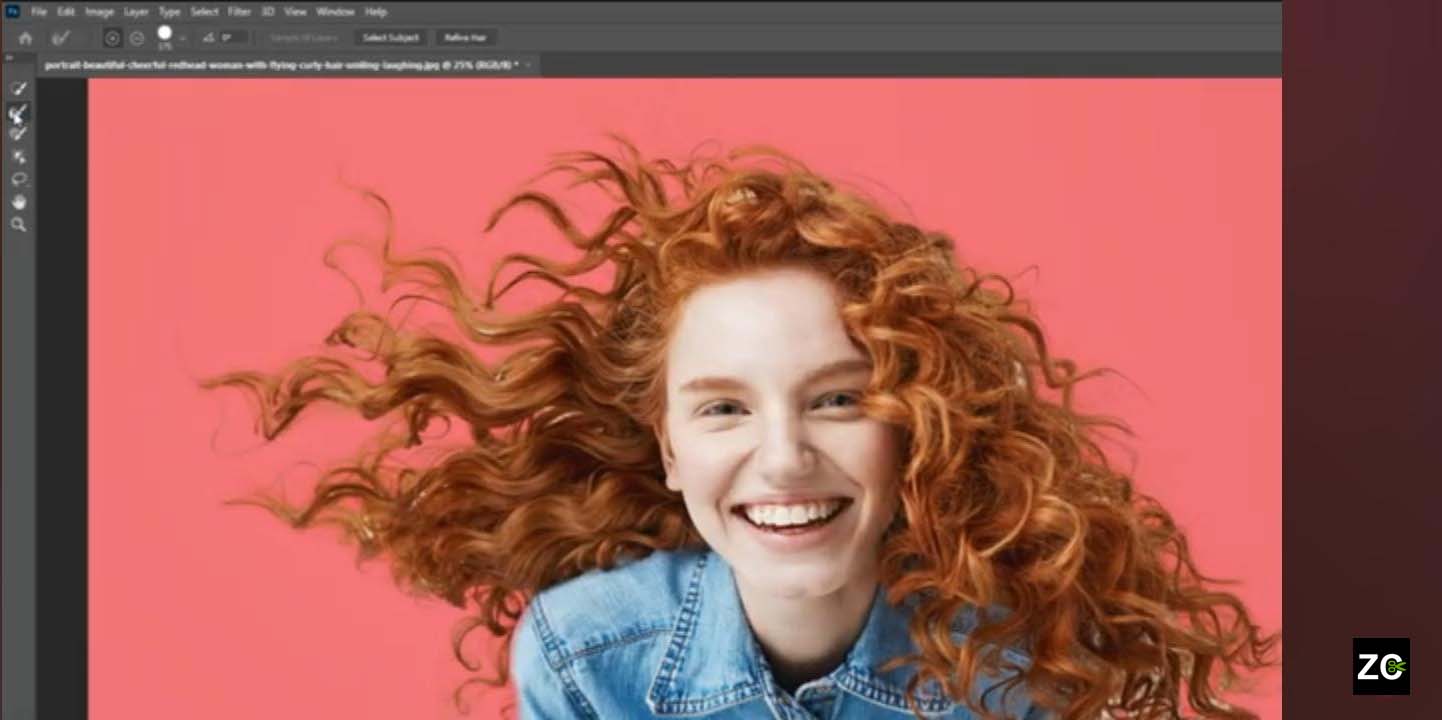Open the Edit menu
This screenshot has height=720, width=1442.
tap(66, 12)
